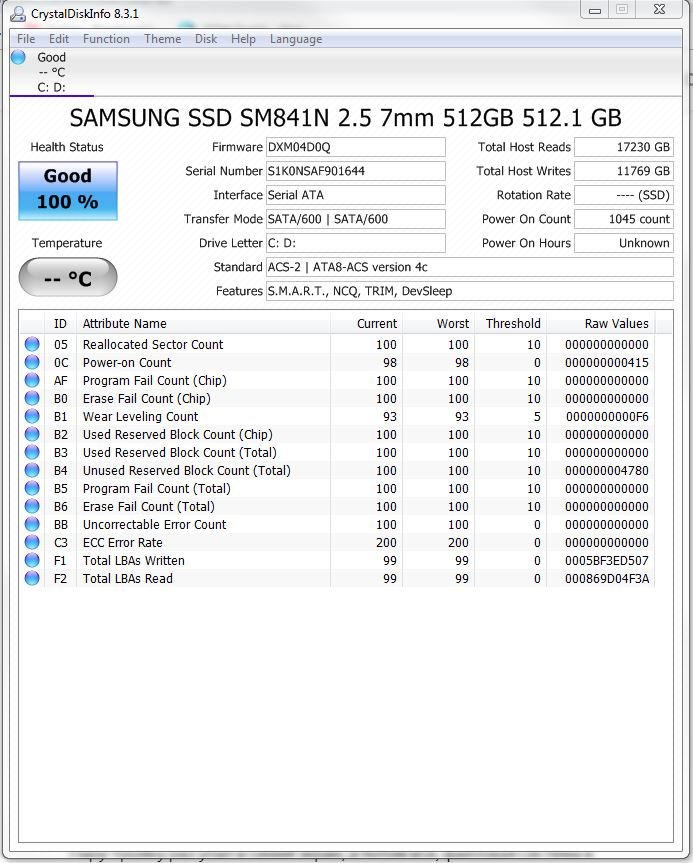
Task: Click the status orb for Power-on Count
Action: pos(32,363)
